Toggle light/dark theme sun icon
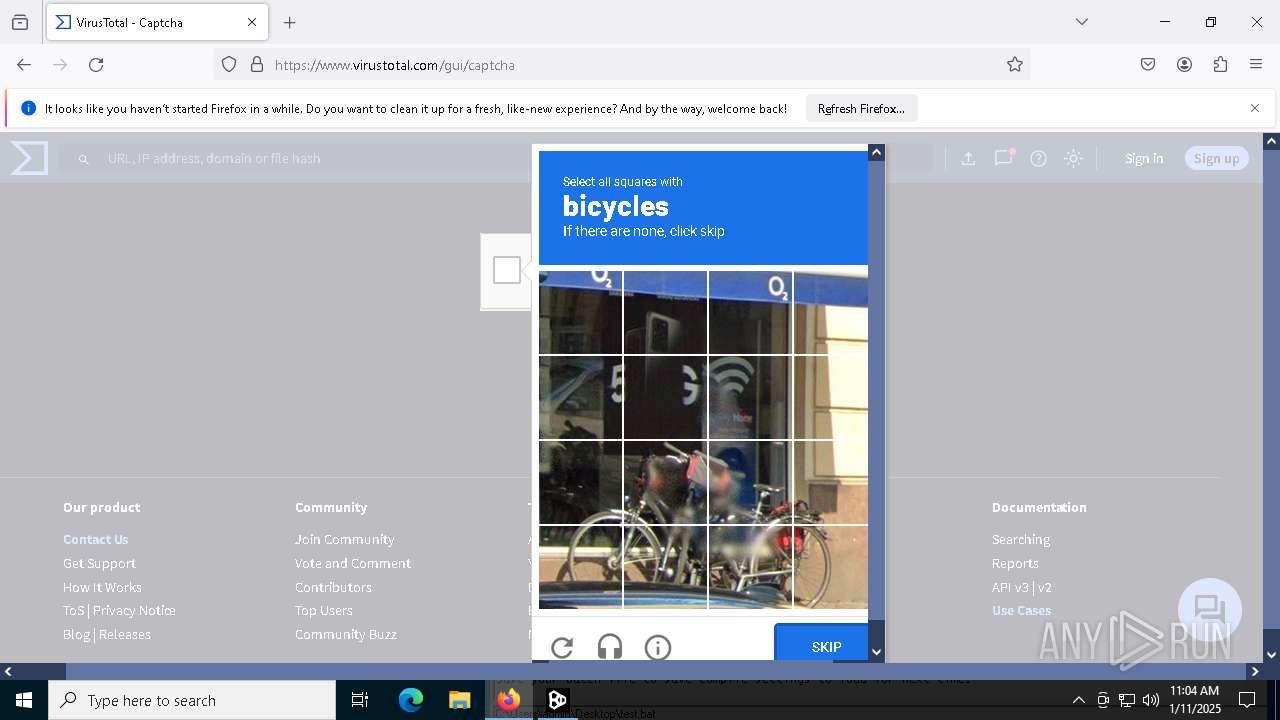1280x720 pixels. 1073,158
